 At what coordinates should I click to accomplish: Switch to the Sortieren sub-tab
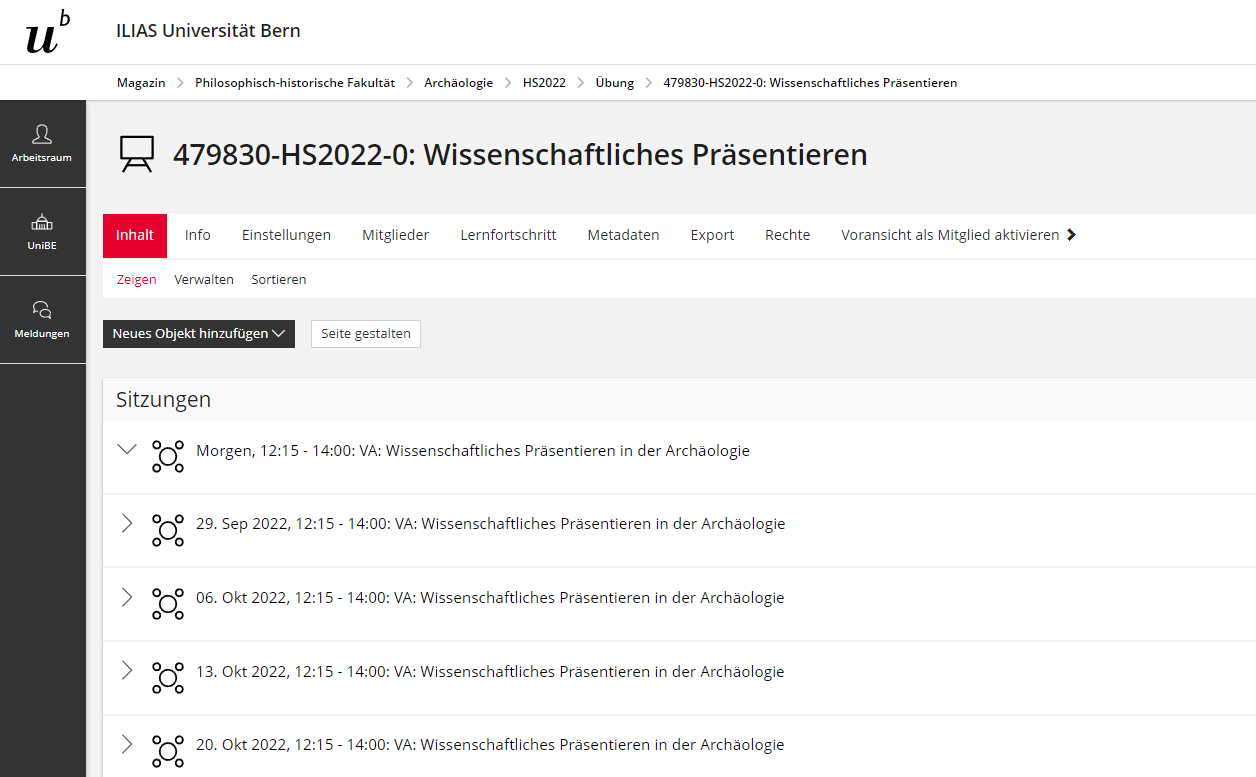[279, 280]
